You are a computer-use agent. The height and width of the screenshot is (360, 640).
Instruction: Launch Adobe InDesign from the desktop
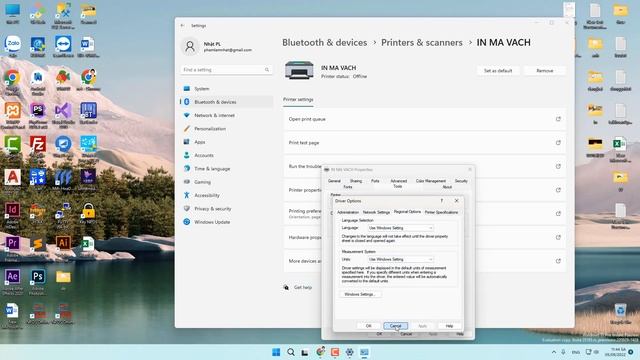click(13, 213)
